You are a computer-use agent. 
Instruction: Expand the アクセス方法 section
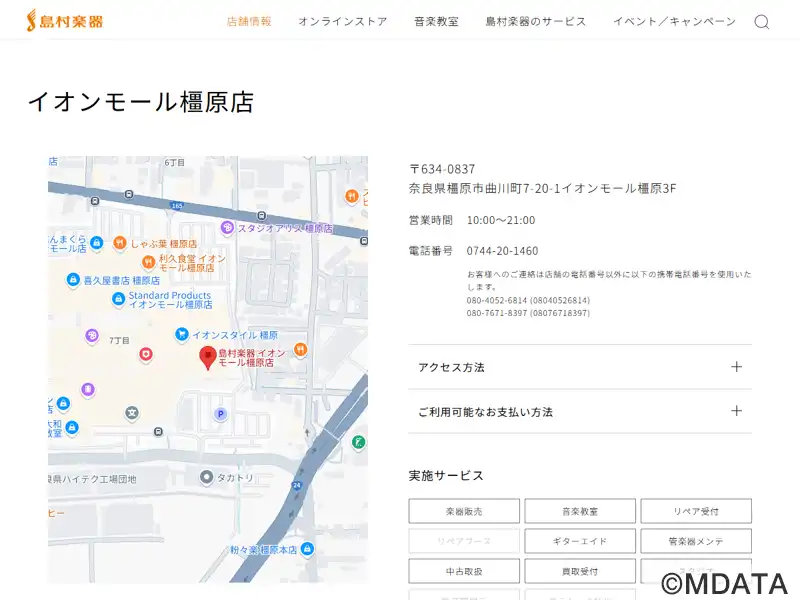click(580, 367)
